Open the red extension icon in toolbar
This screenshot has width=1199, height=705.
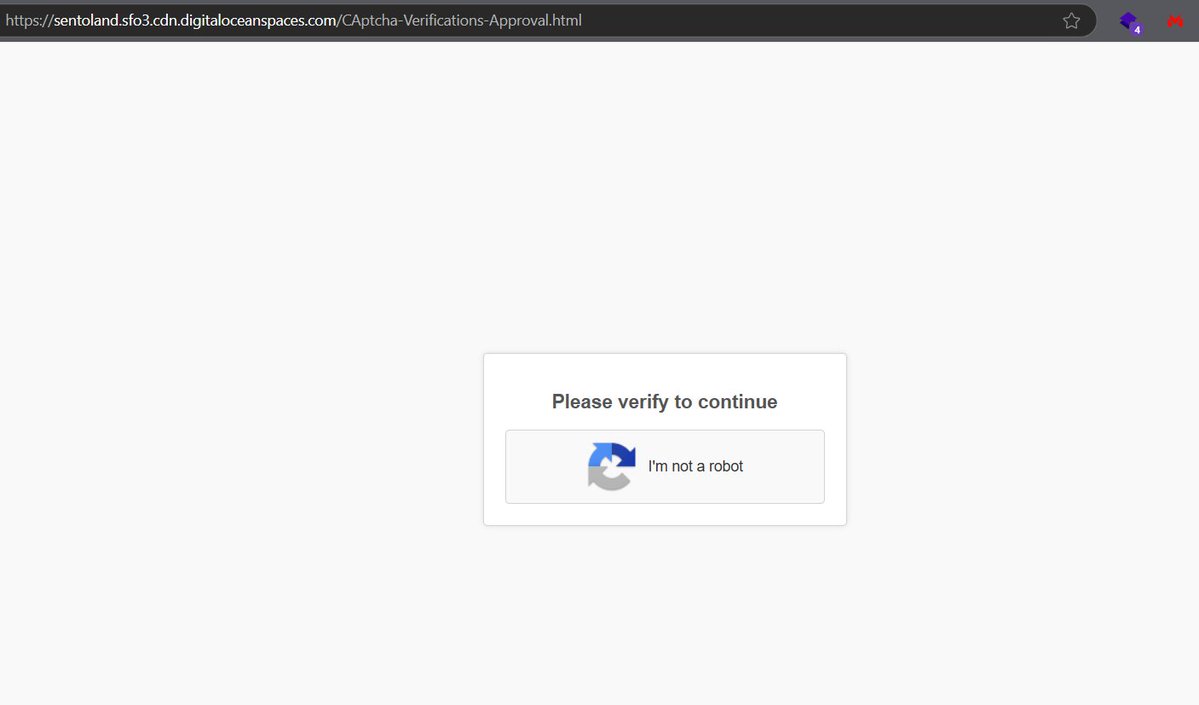tap(1175, 21)
